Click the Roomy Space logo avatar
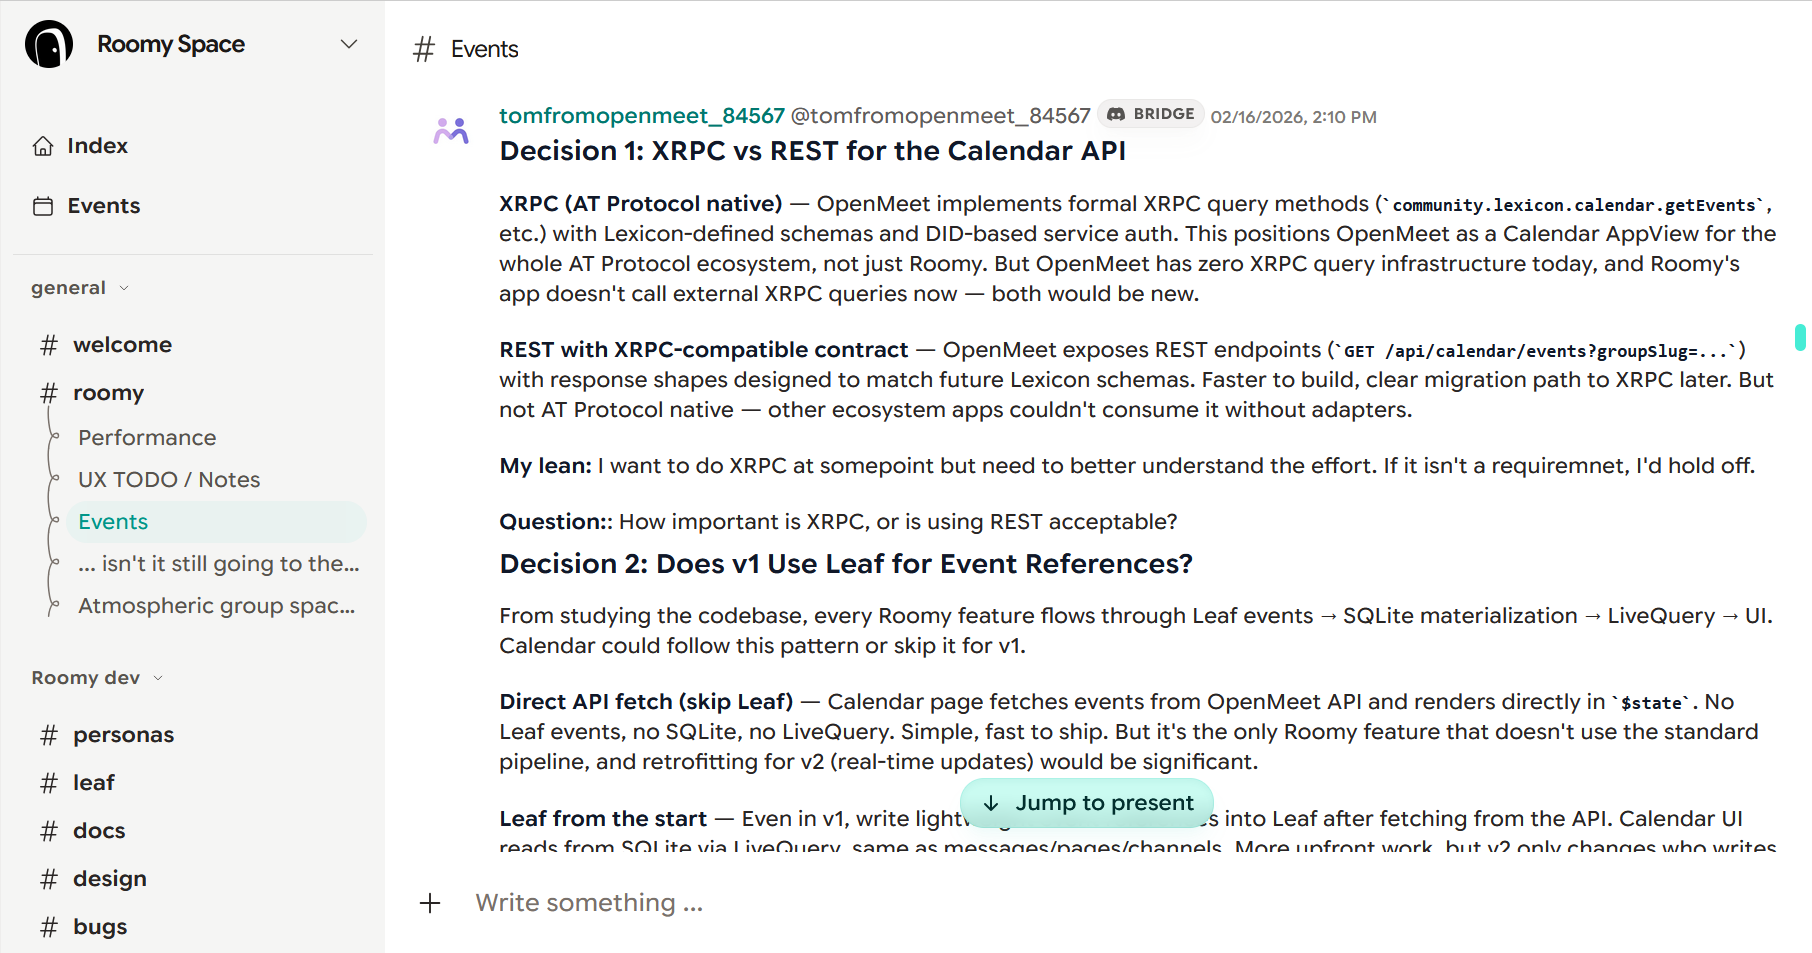 (49, 44)
